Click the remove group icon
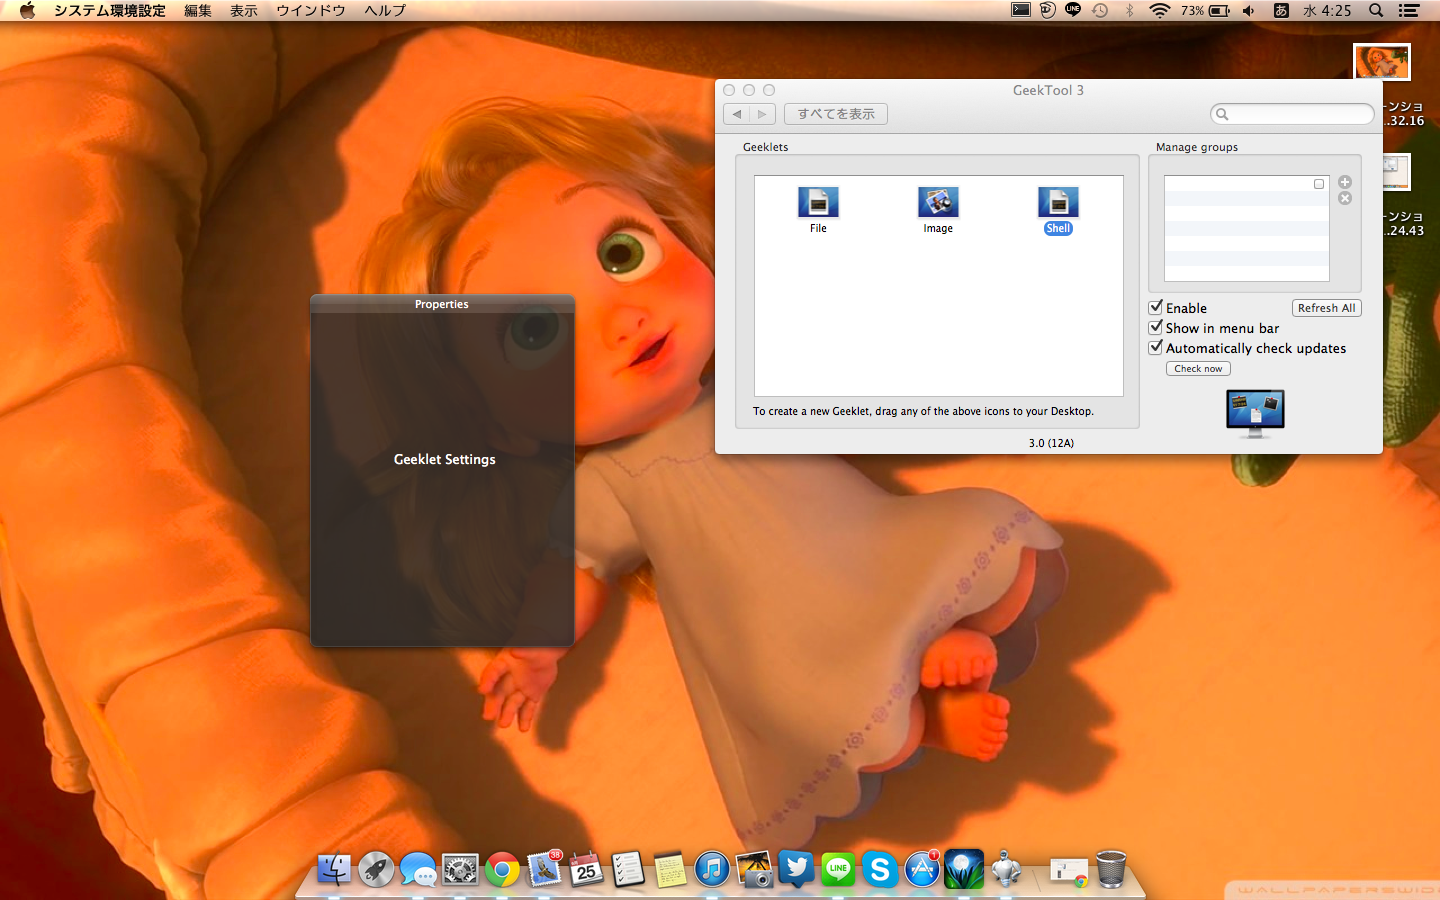Viewport: 1440px width, 900px height. click(x=1345, y=199)
